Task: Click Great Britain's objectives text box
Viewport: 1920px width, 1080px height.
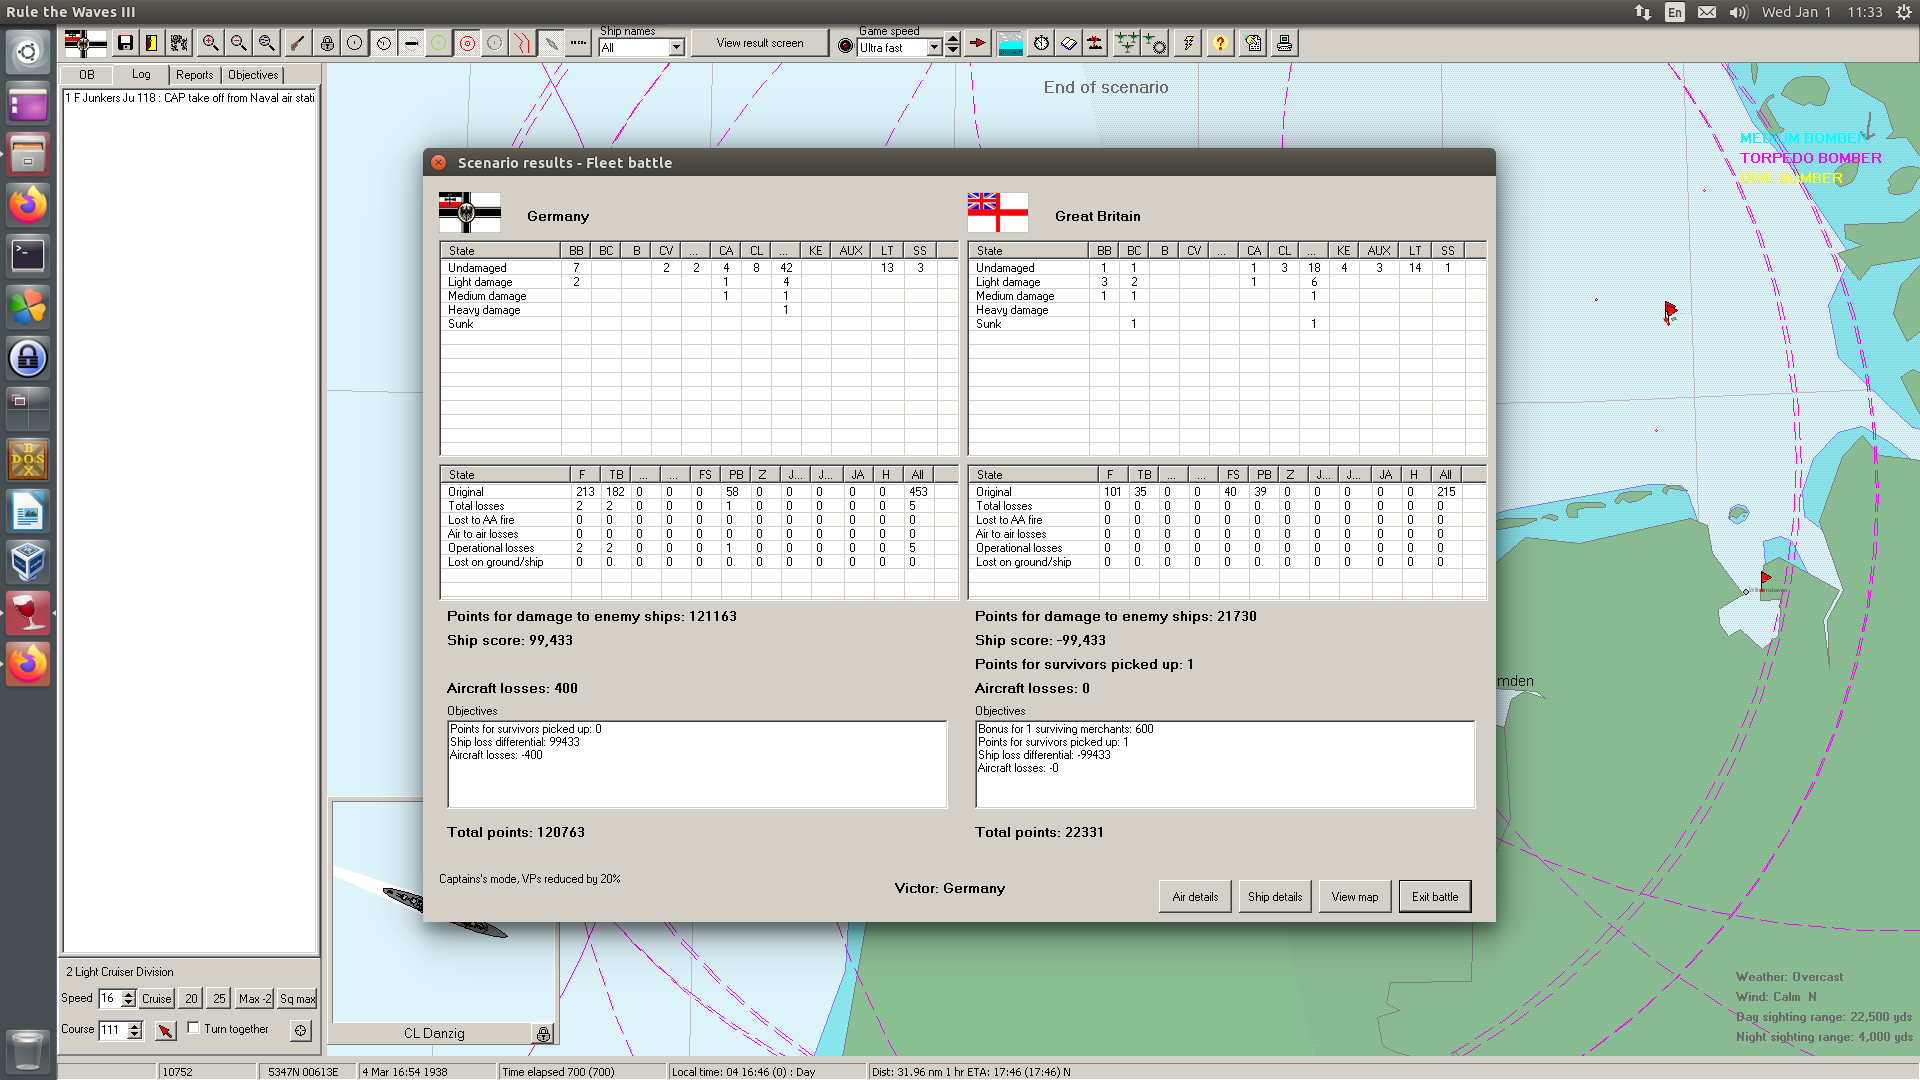Action: (1225, 764)
